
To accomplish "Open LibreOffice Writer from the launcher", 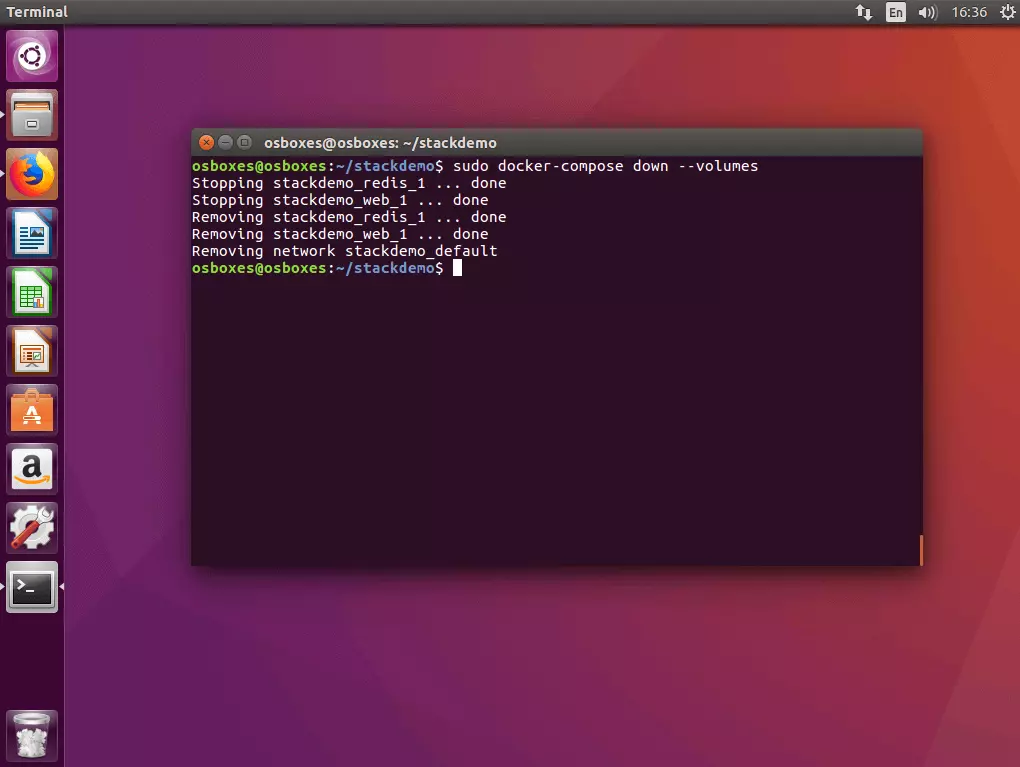I will (32, 234).
